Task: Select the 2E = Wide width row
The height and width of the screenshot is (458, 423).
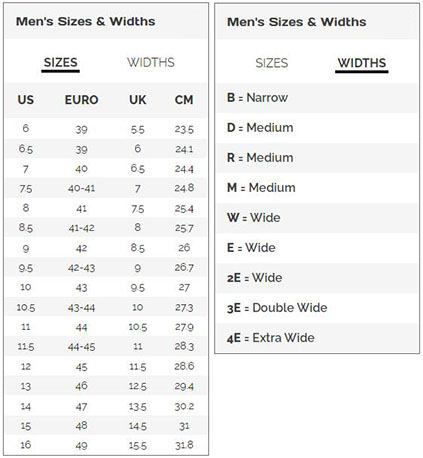Action: [x=317, y=278]
